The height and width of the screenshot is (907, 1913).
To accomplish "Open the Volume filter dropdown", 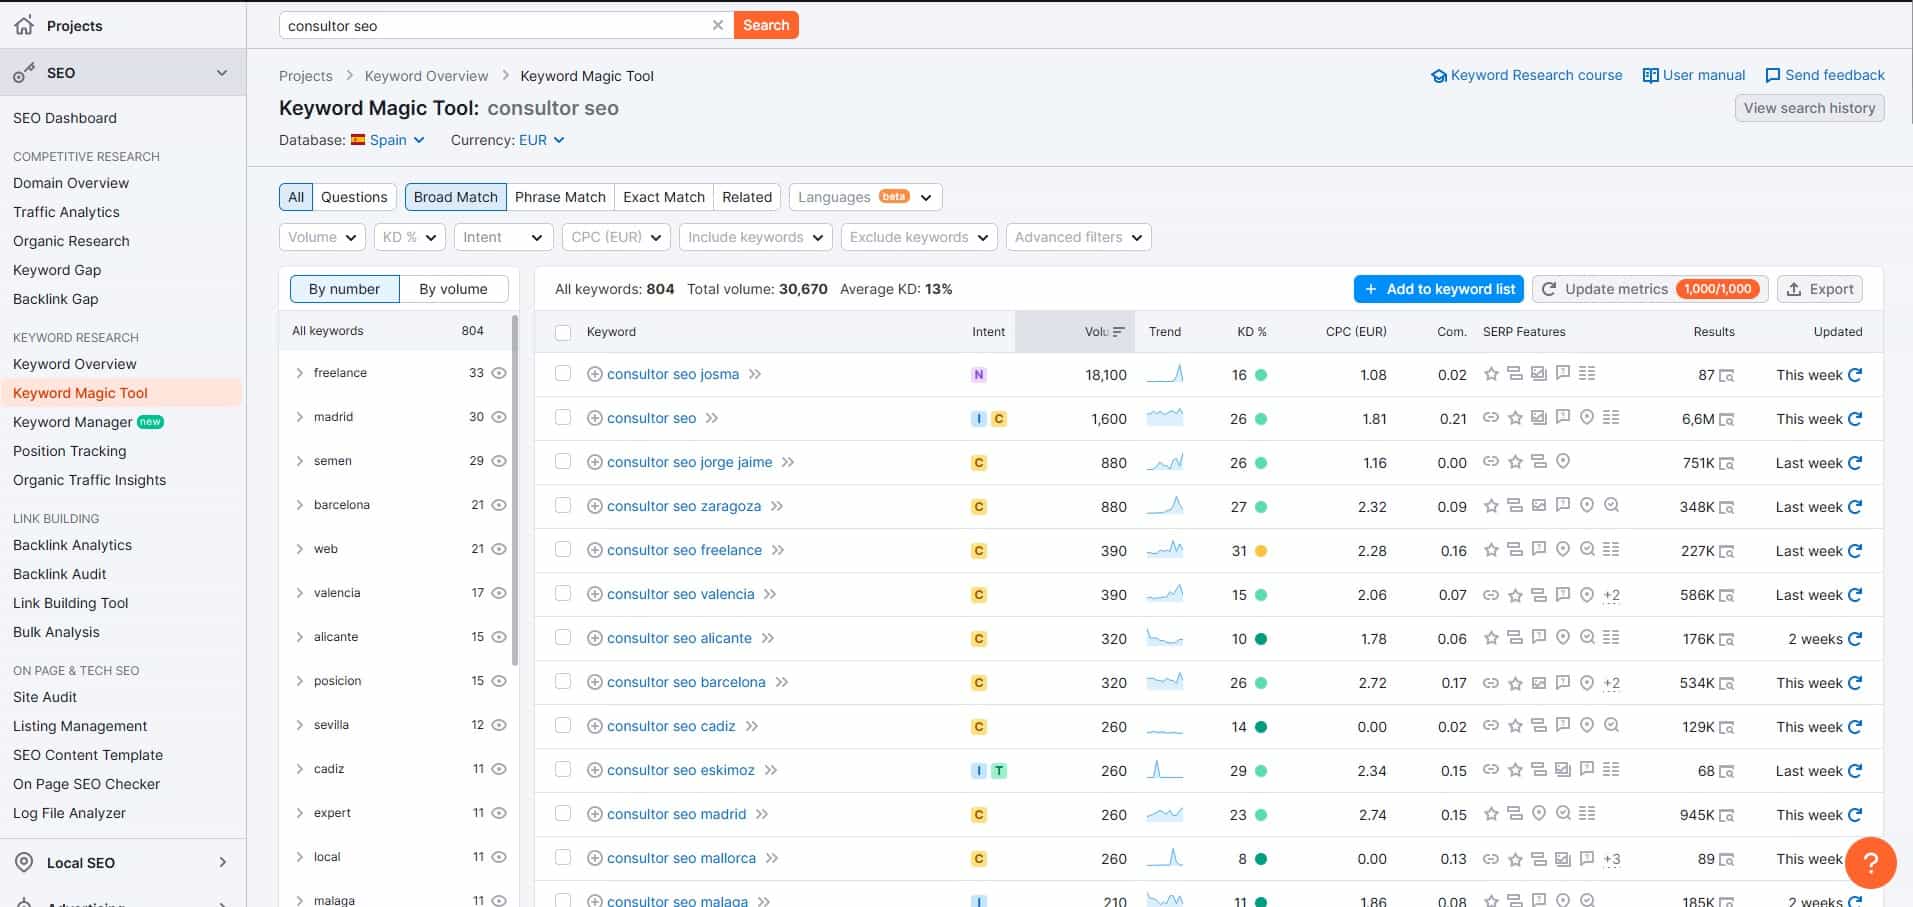I will (x=320, y=237).
